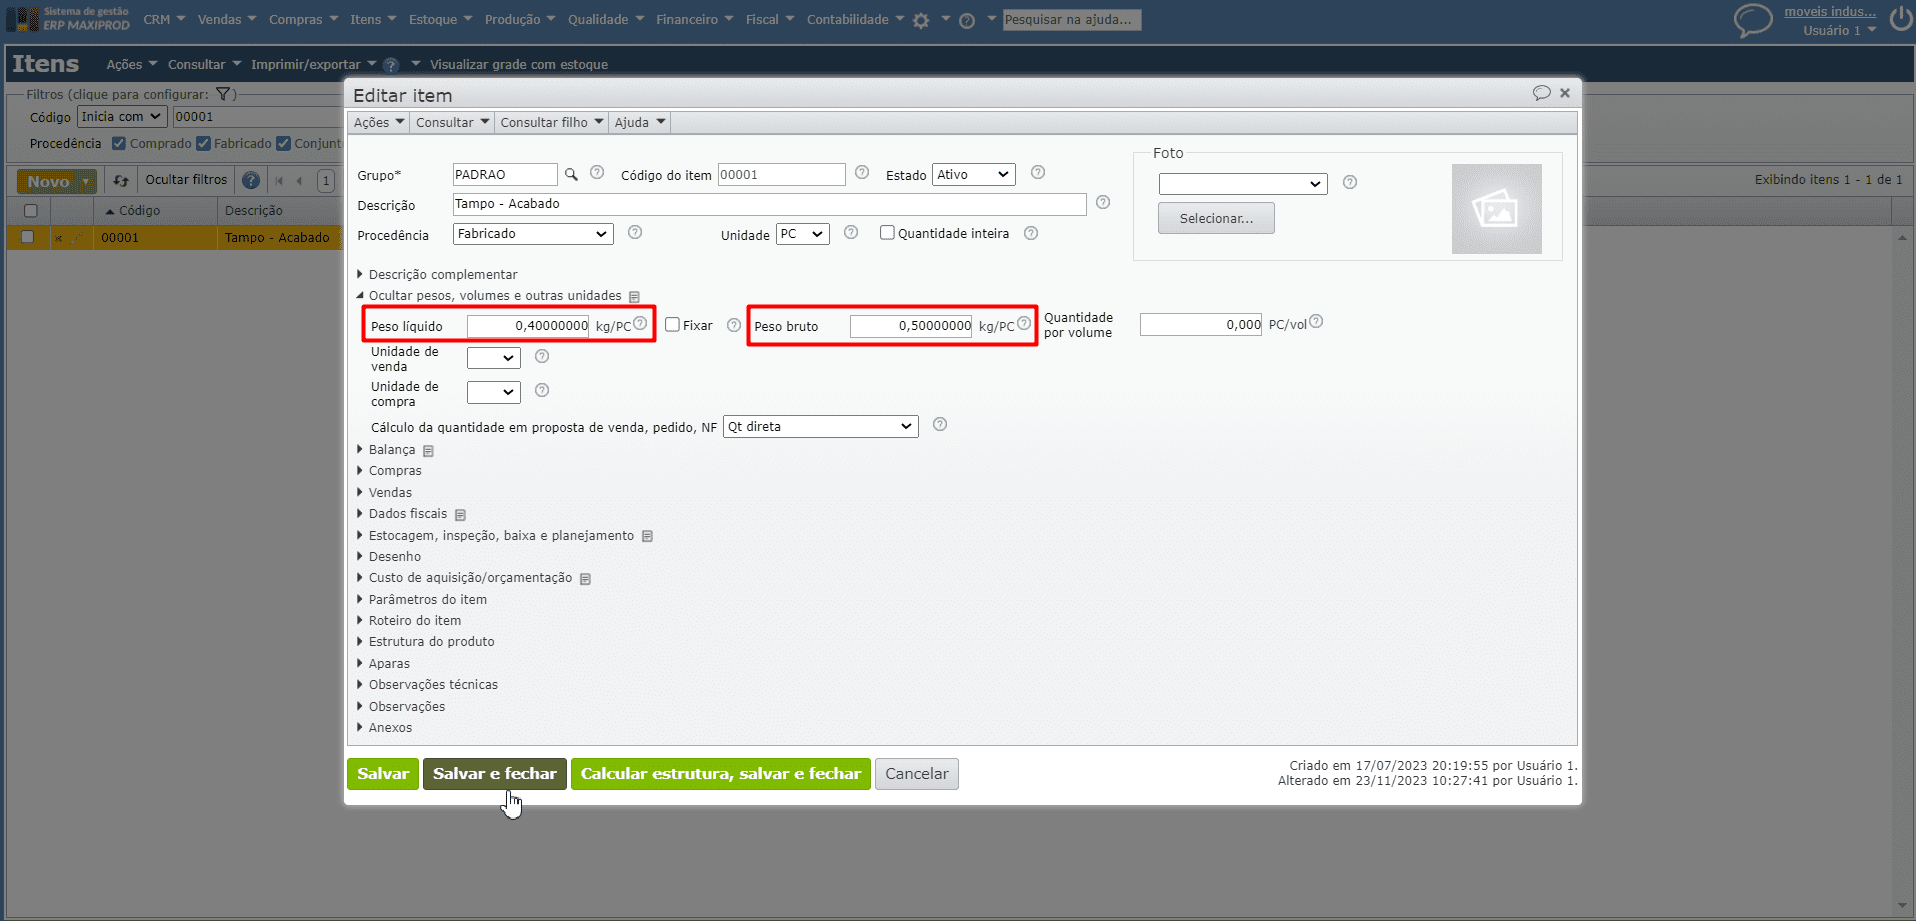
Task: Open the Unidade dropdown showing PC
Action: tap(803, 234)
